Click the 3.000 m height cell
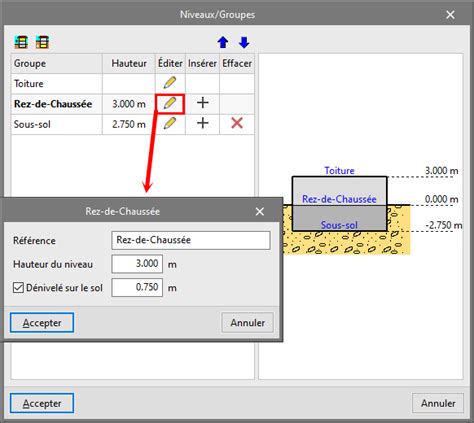The image size is (474, 423). click(129, 104)
